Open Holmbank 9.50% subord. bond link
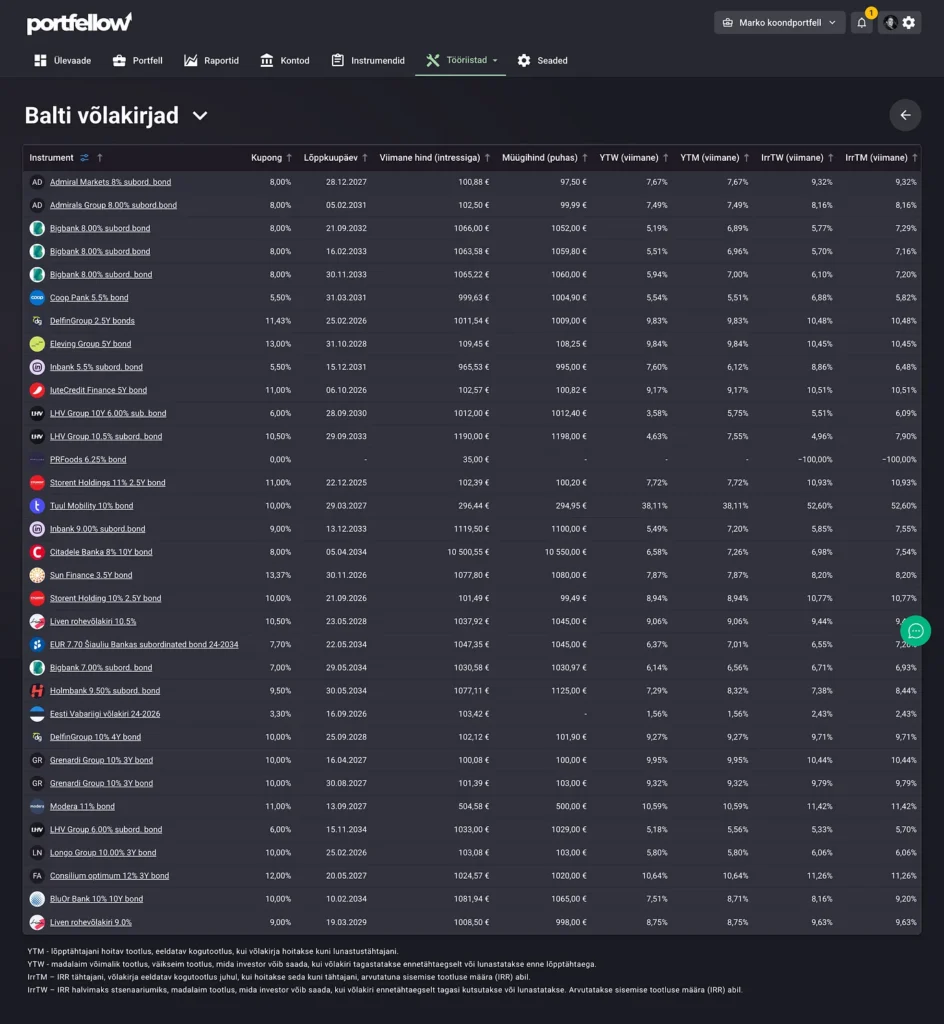Image resolution: width=944 pixels, height=1024 pixels. (x=105, y=691)
